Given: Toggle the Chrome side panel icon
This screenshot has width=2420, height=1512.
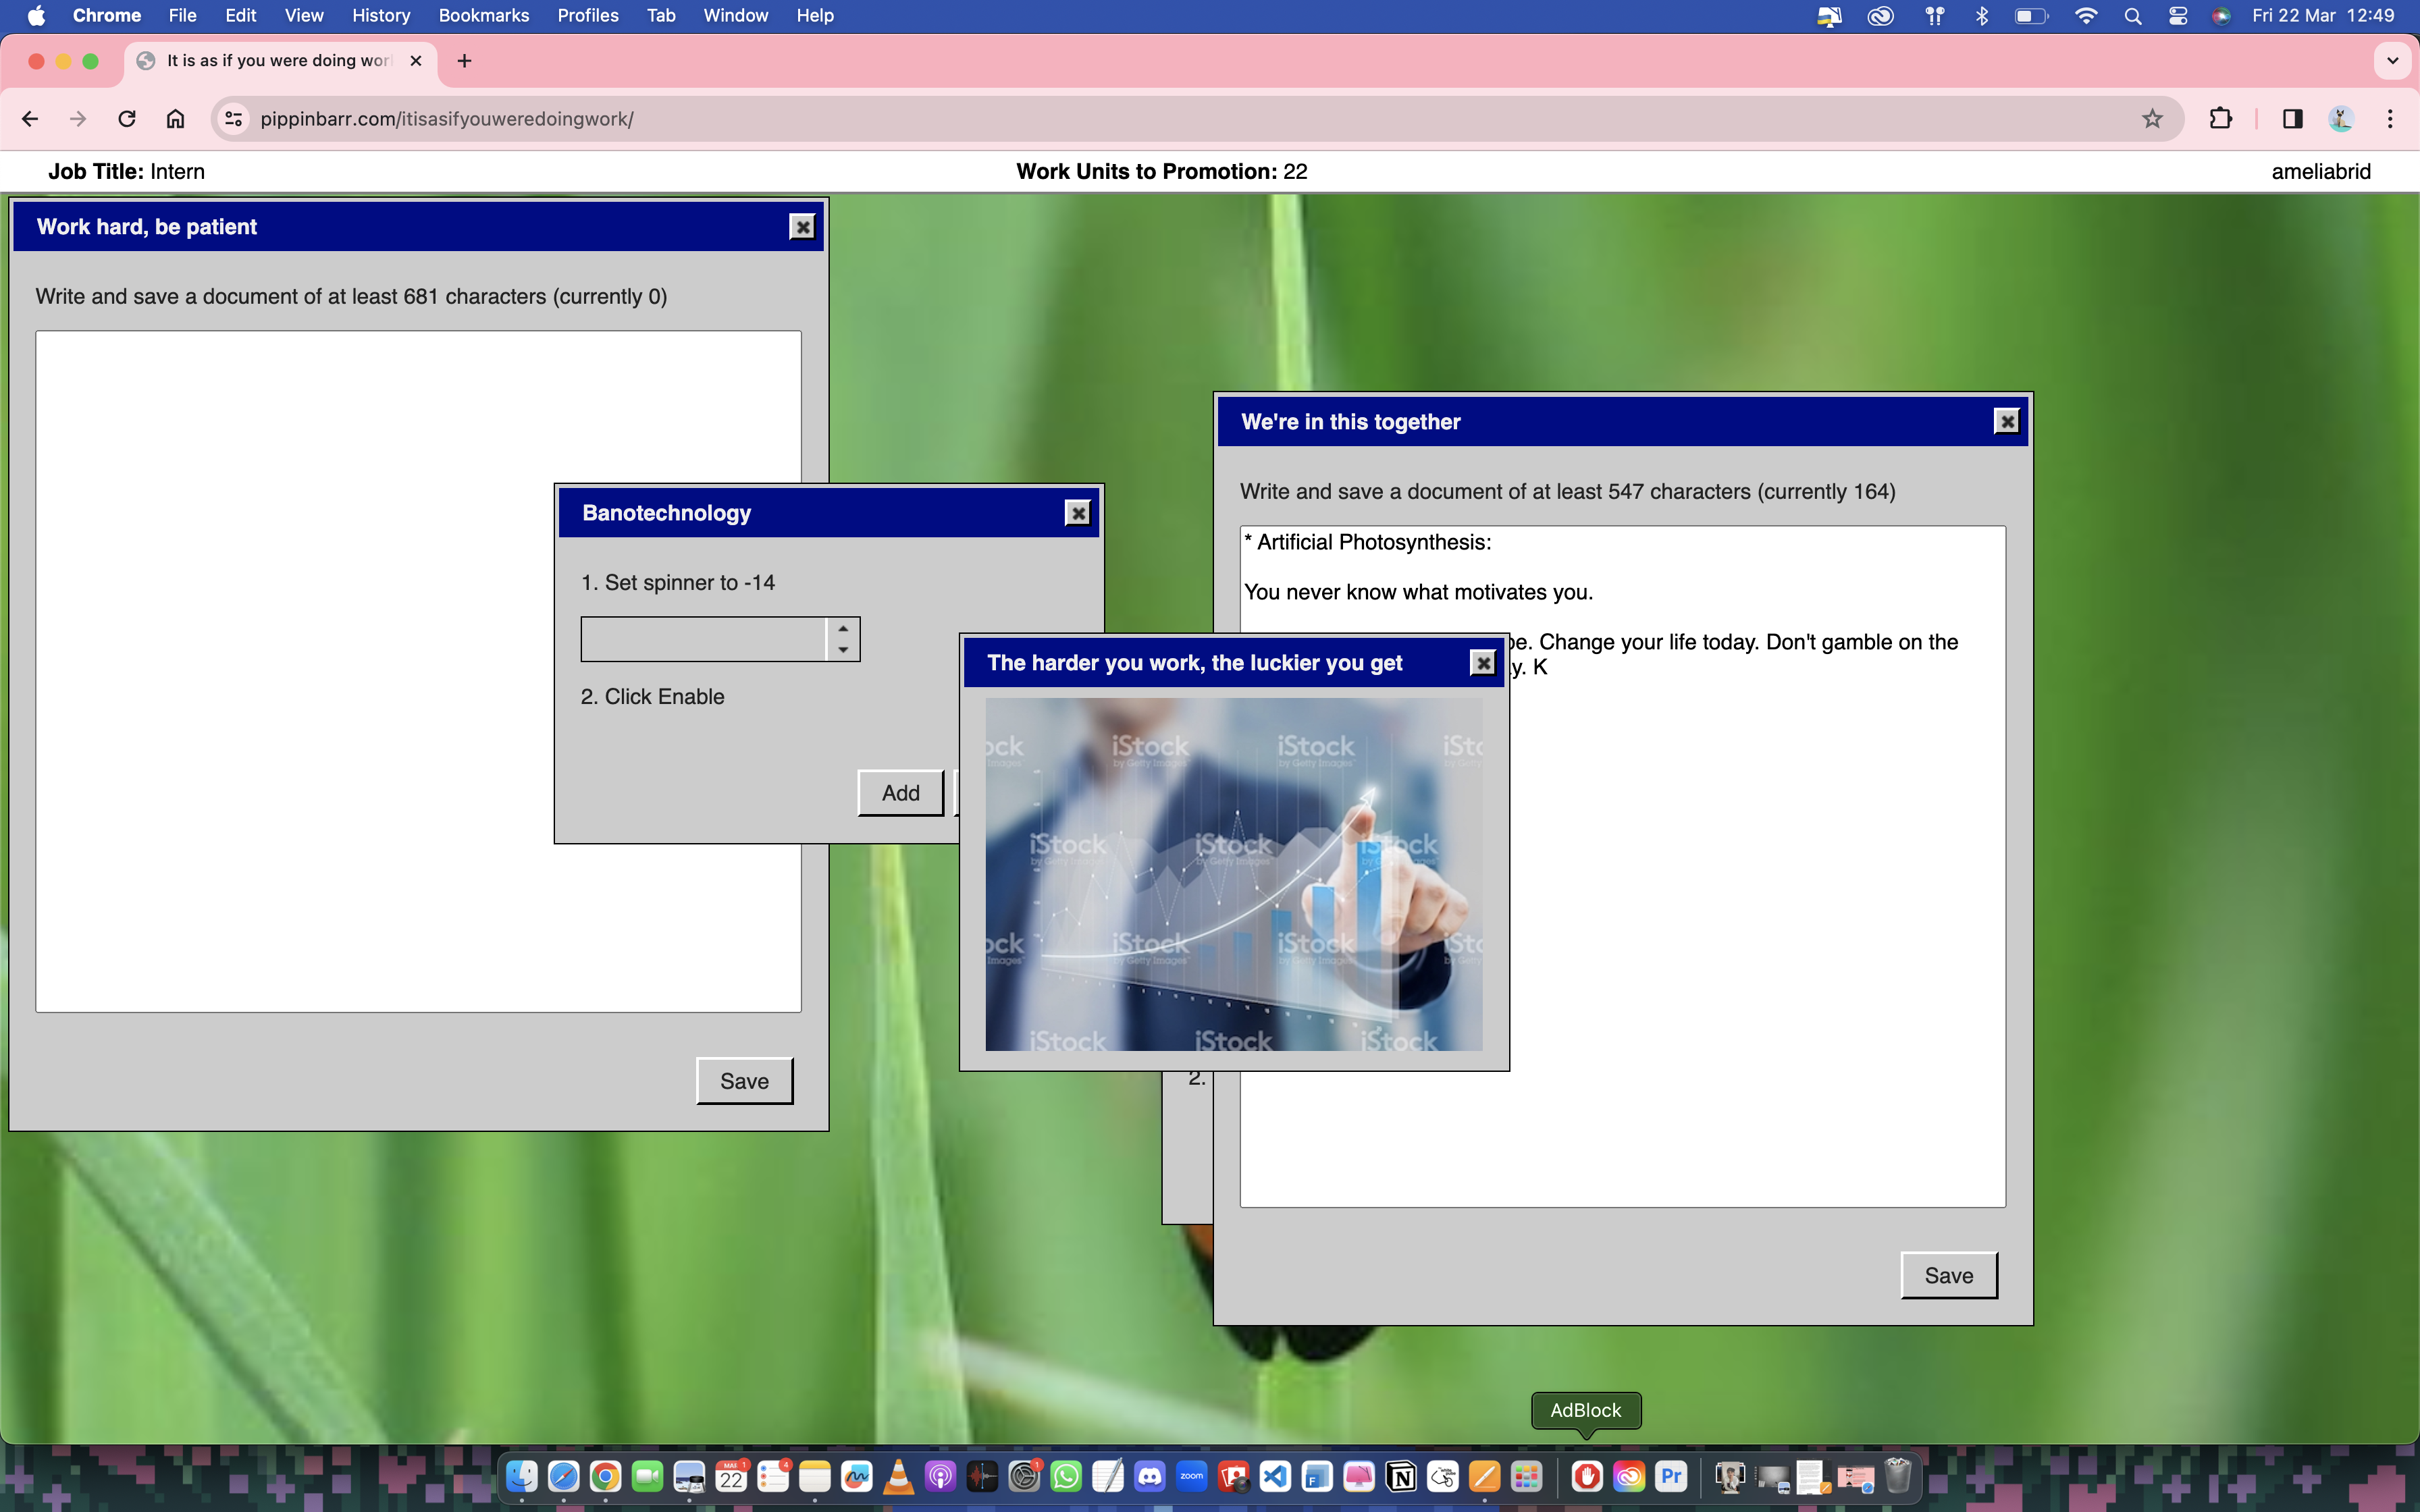Looking at the screenshot, I should (2292, 119).
